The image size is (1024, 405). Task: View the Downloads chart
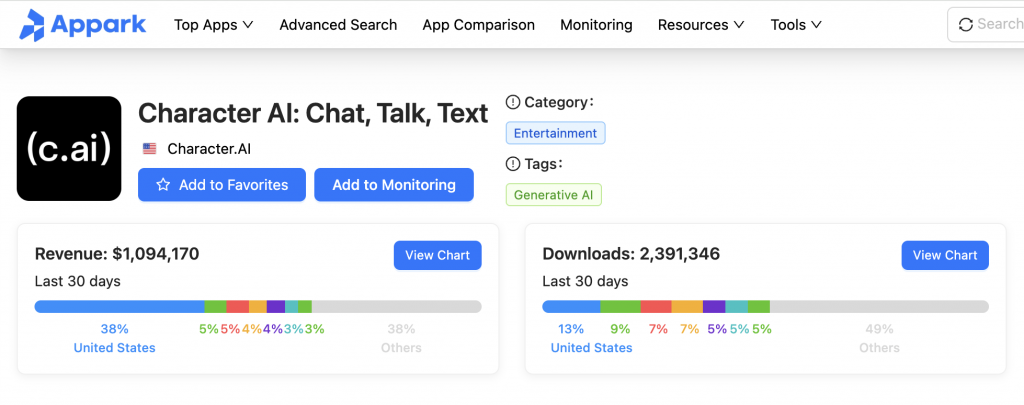coord(945,255)
